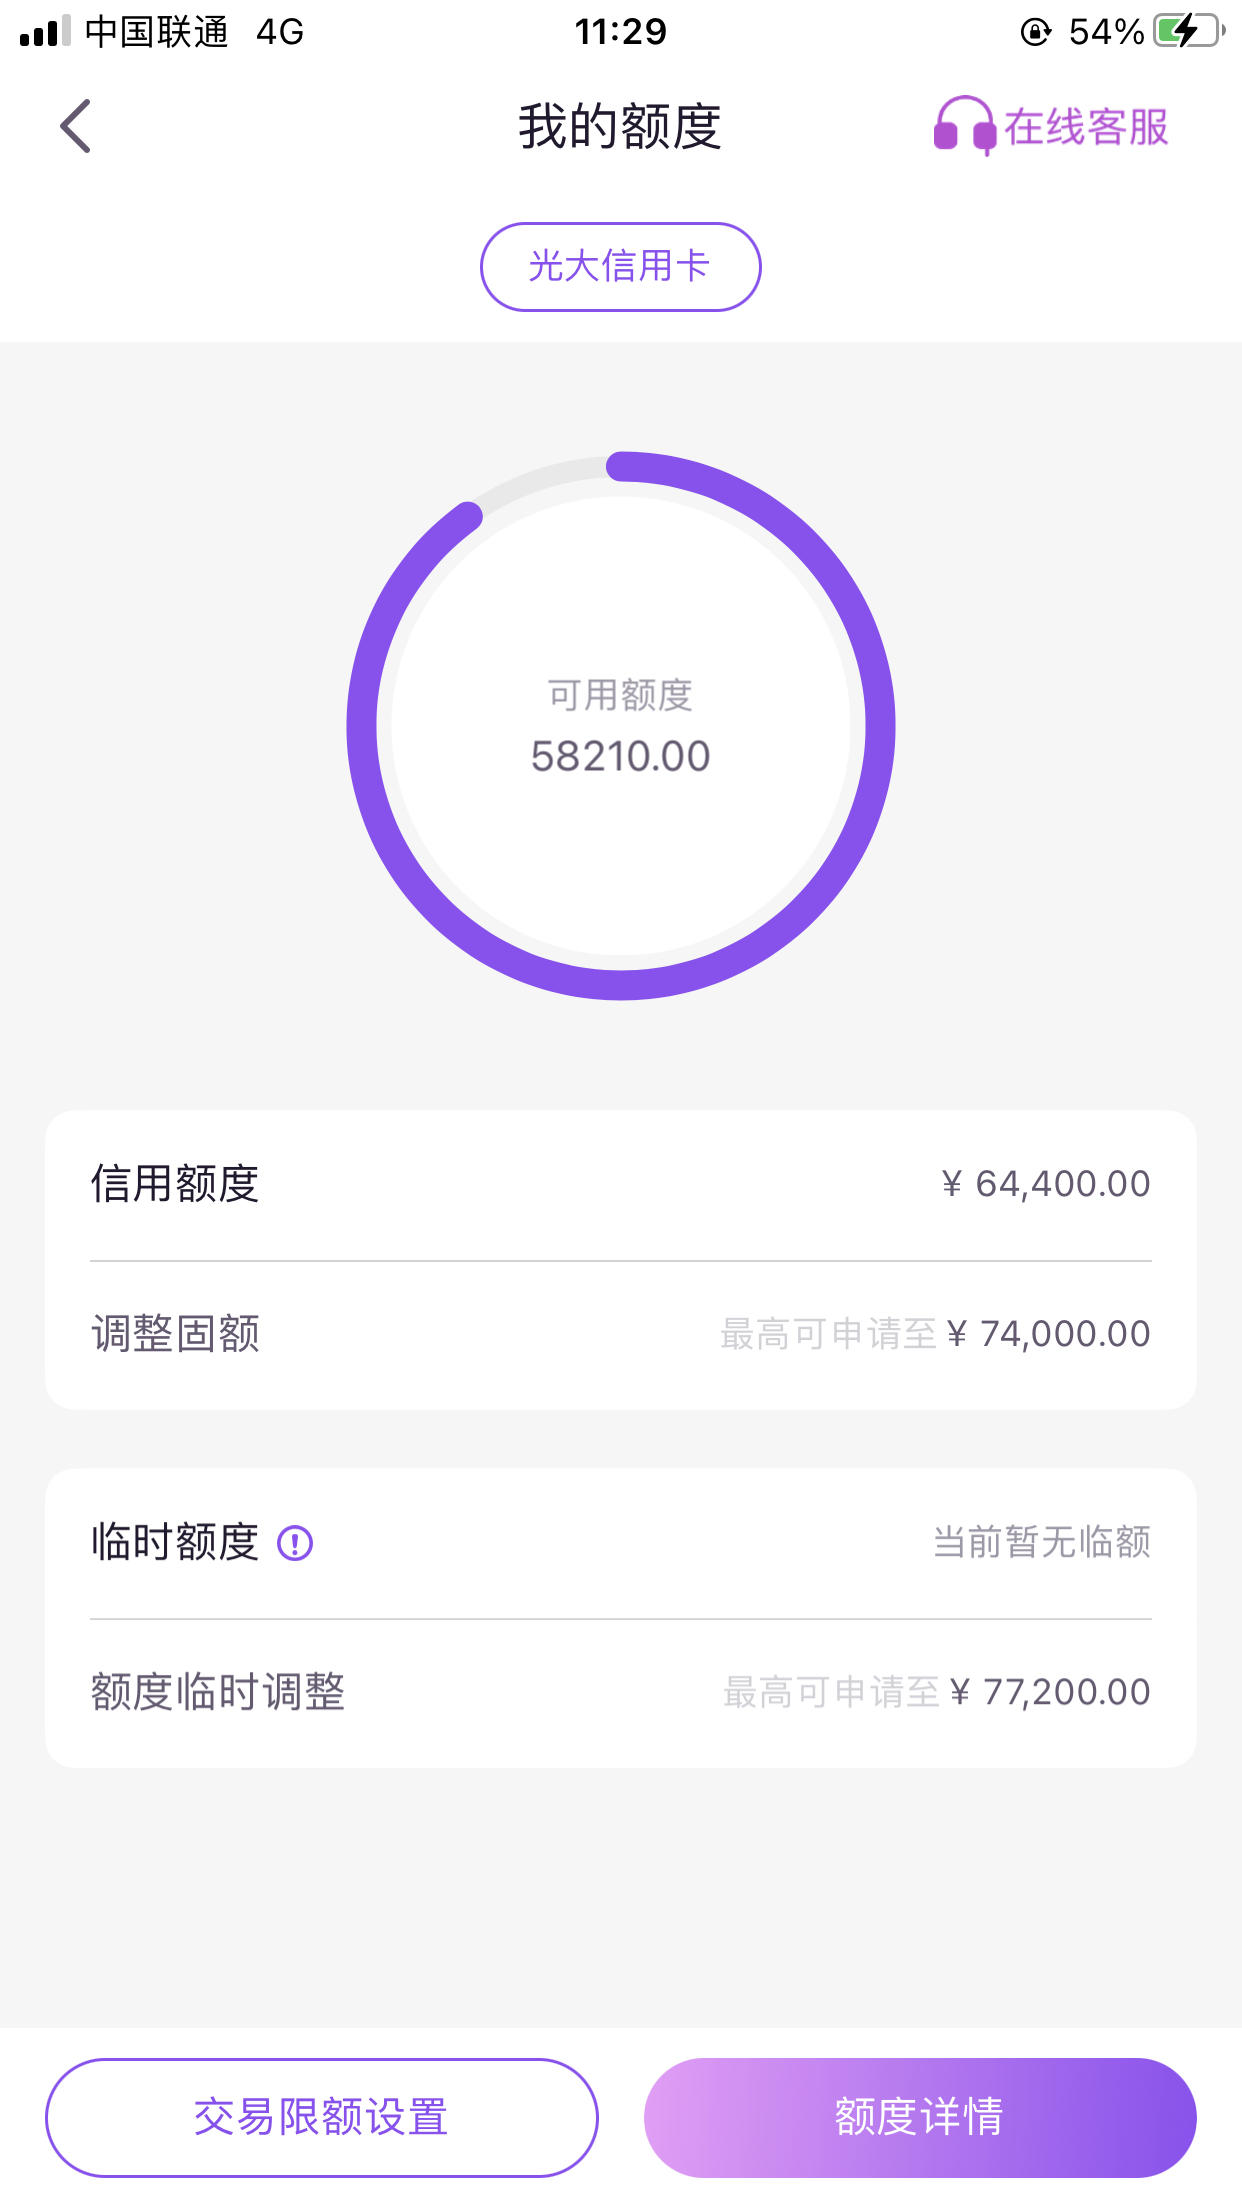
Task: Tap 当前暂无临额 status text
Action: (1042, 1542)
